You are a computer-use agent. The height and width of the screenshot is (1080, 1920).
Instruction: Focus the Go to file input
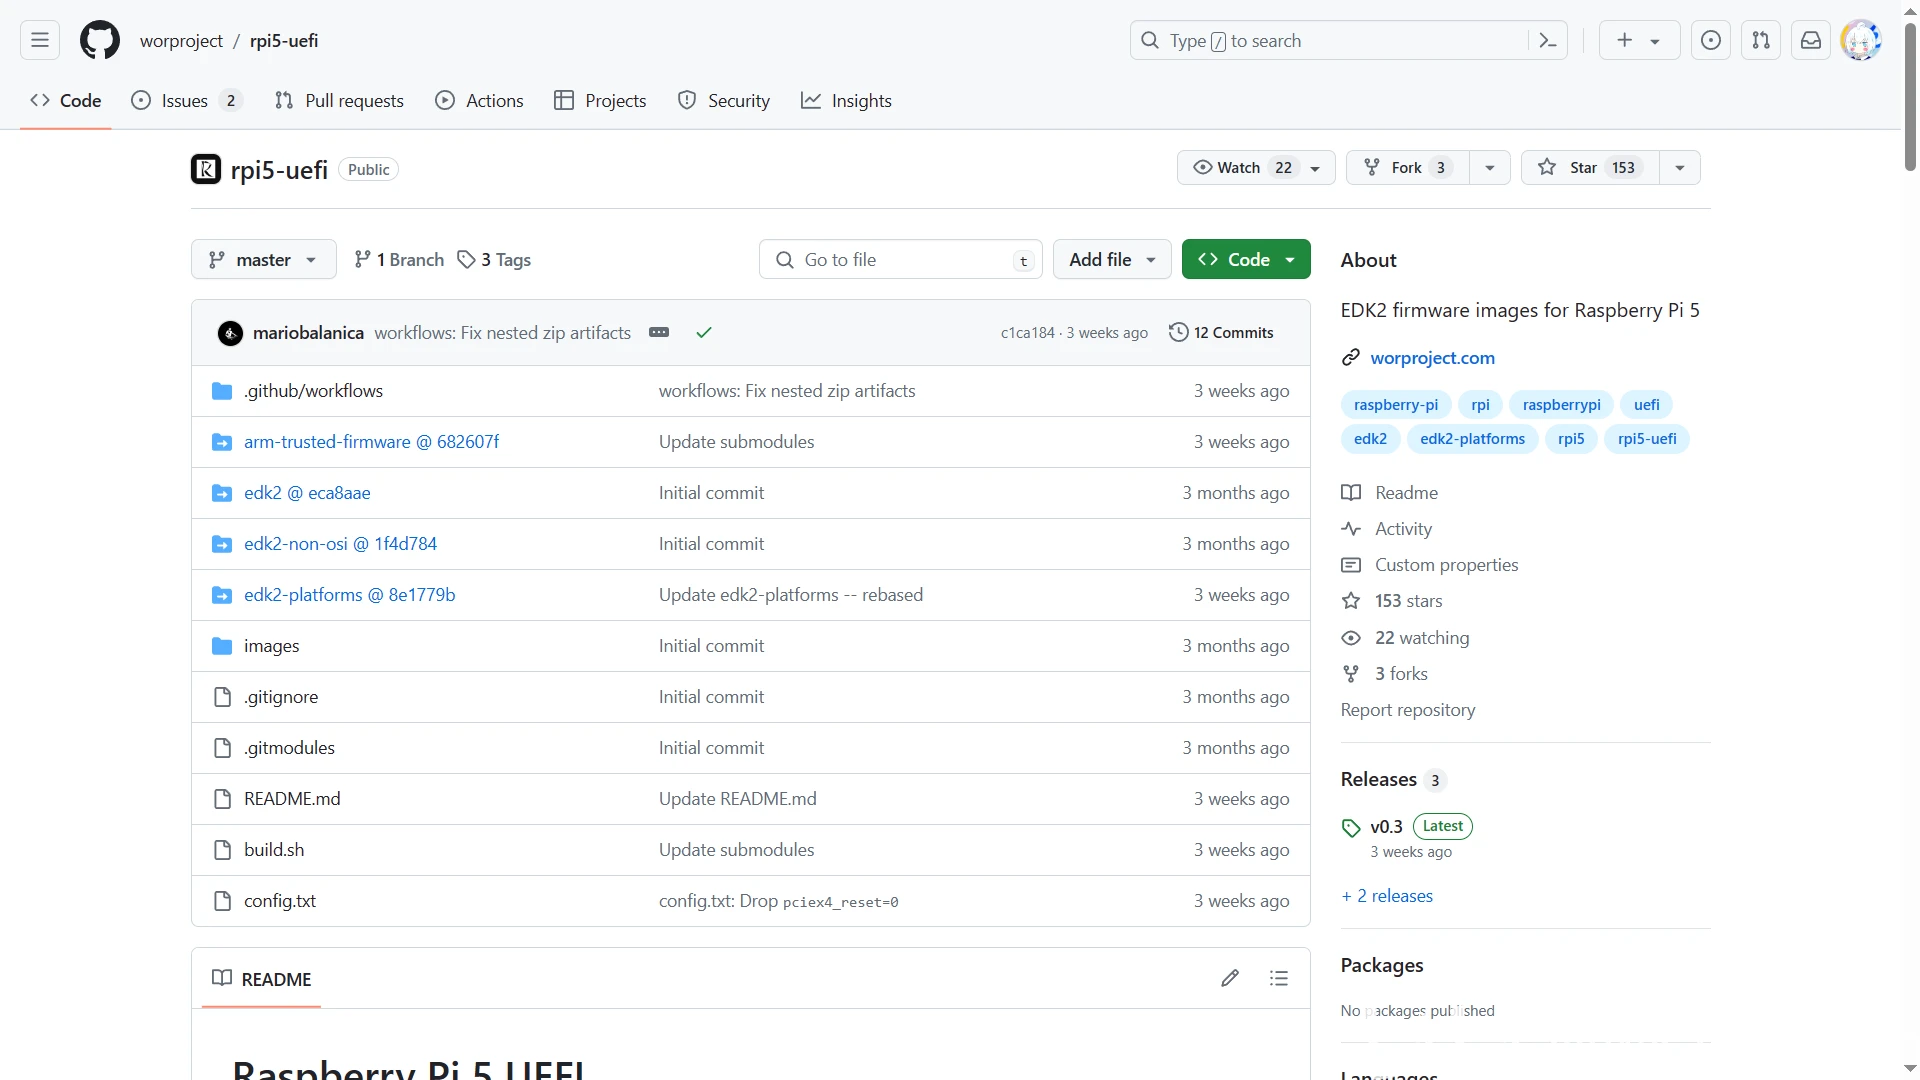[x=900, y=260]
